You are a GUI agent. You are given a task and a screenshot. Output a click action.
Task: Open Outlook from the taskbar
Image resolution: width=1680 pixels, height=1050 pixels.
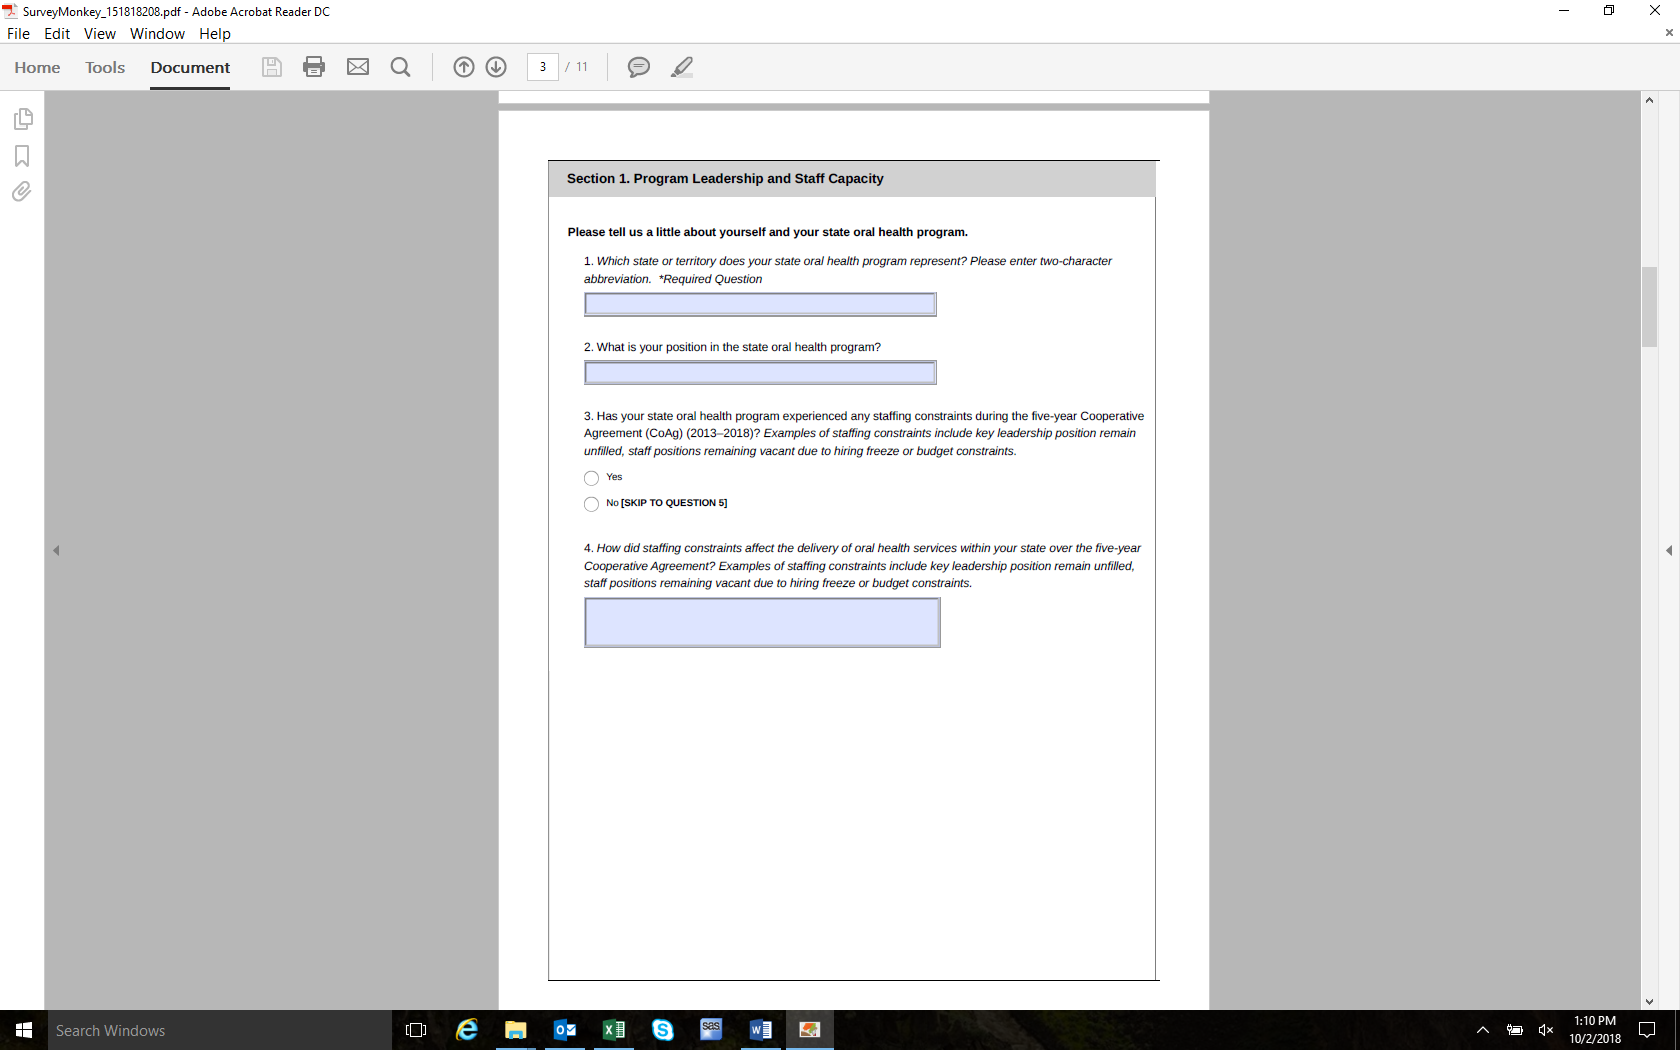565,1030
